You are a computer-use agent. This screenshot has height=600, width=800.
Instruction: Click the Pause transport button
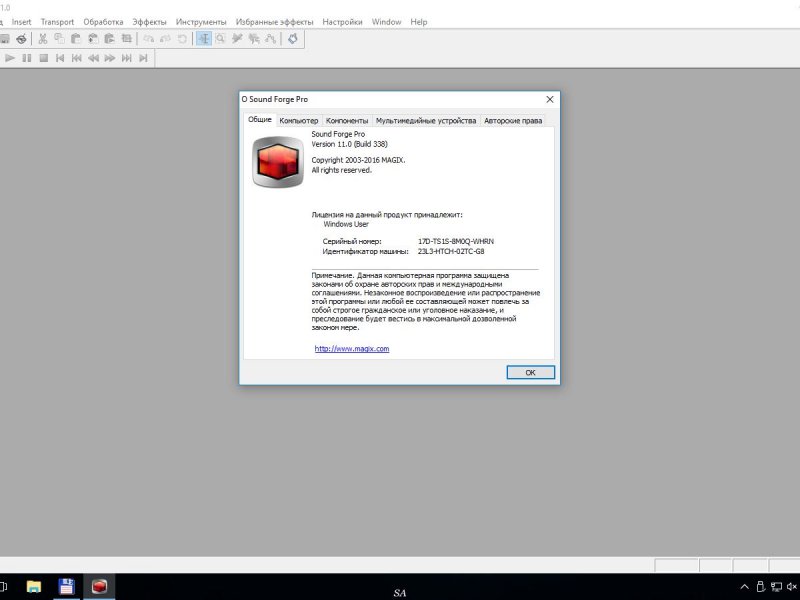(27, 58)
